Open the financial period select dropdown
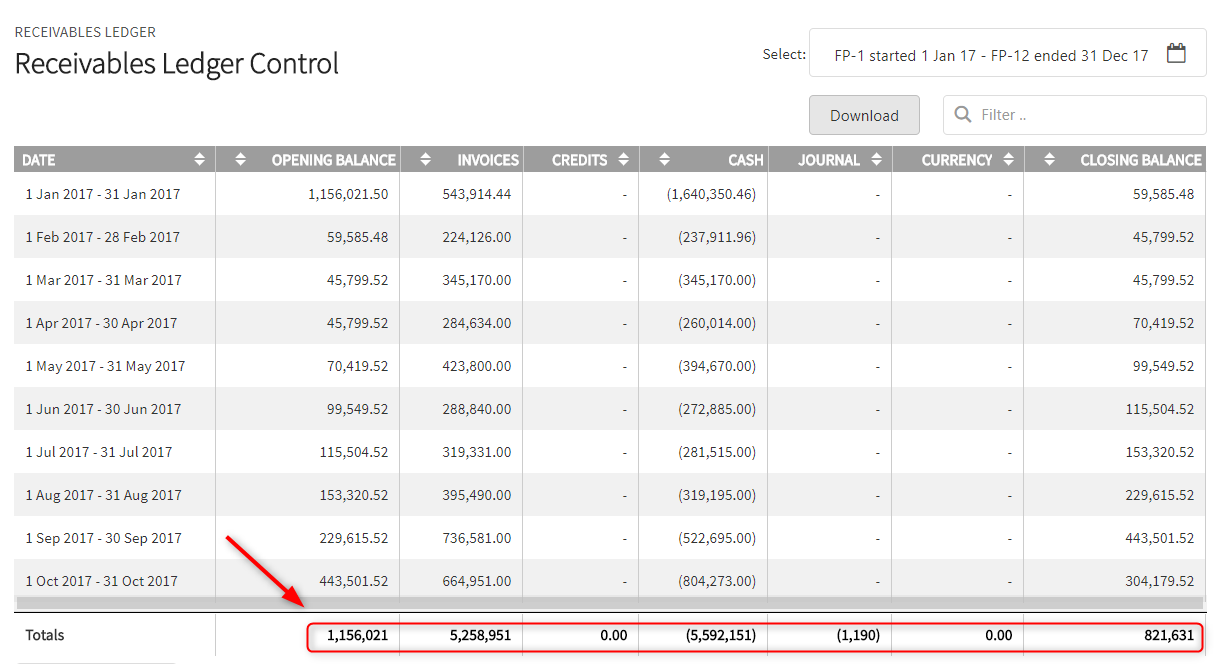The image size is (1216, 664). pyautogui.click(x=1007, y=55)
